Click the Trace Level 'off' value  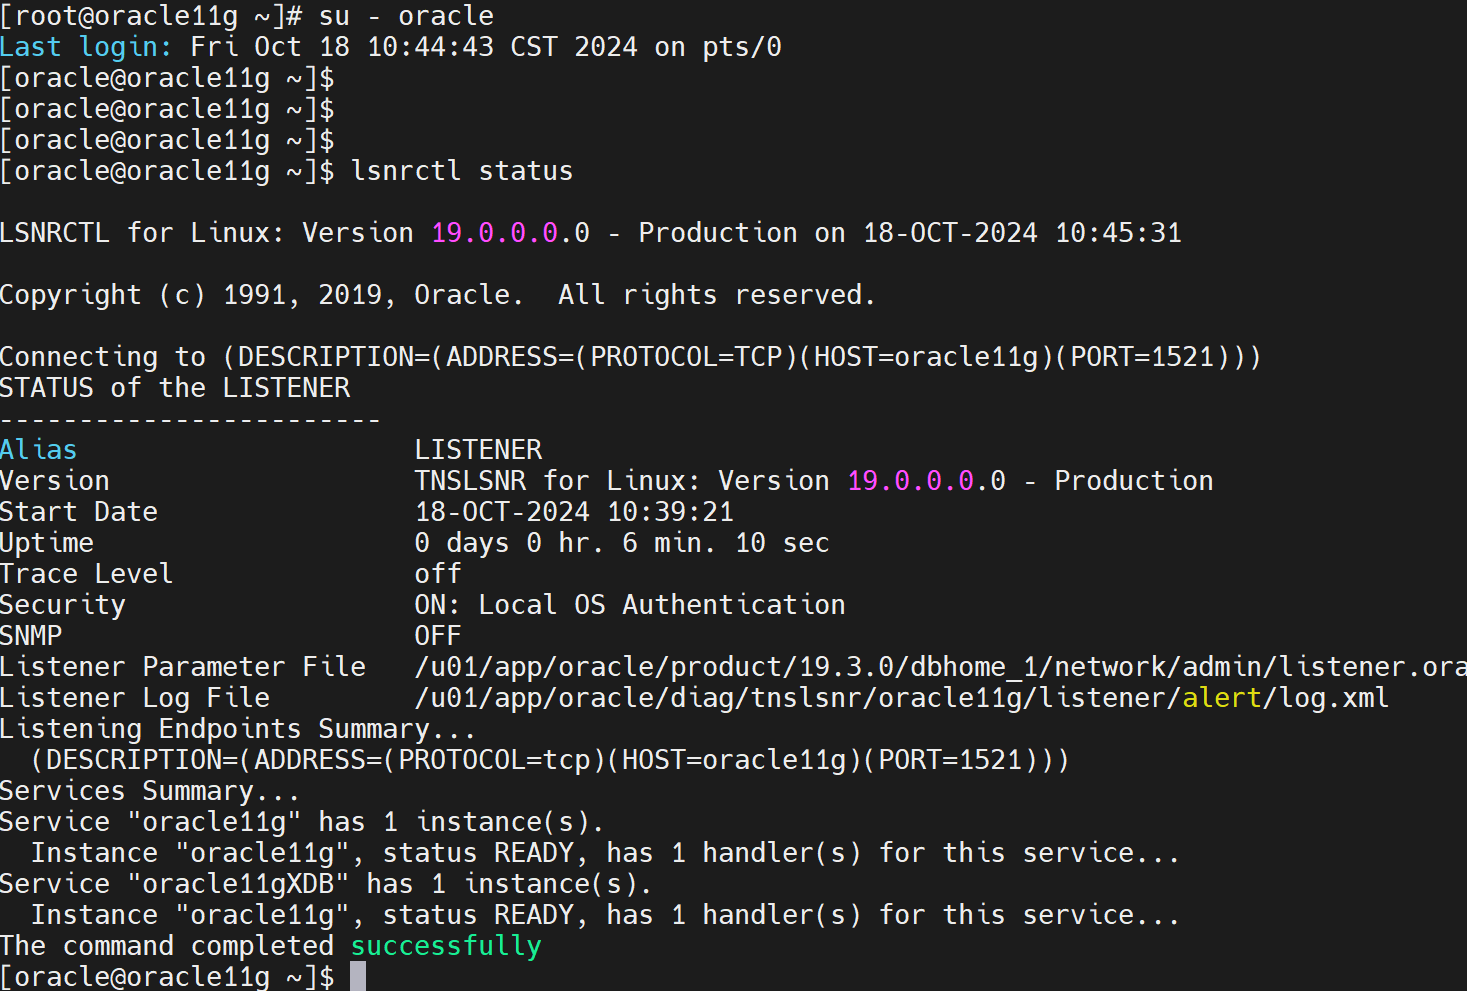tap(438, 574)
